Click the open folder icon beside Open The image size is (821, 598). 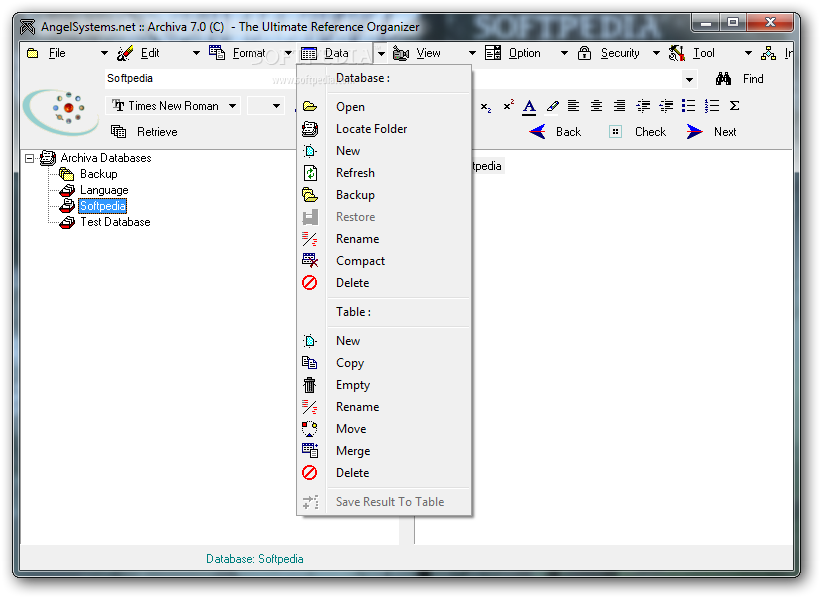310,107
